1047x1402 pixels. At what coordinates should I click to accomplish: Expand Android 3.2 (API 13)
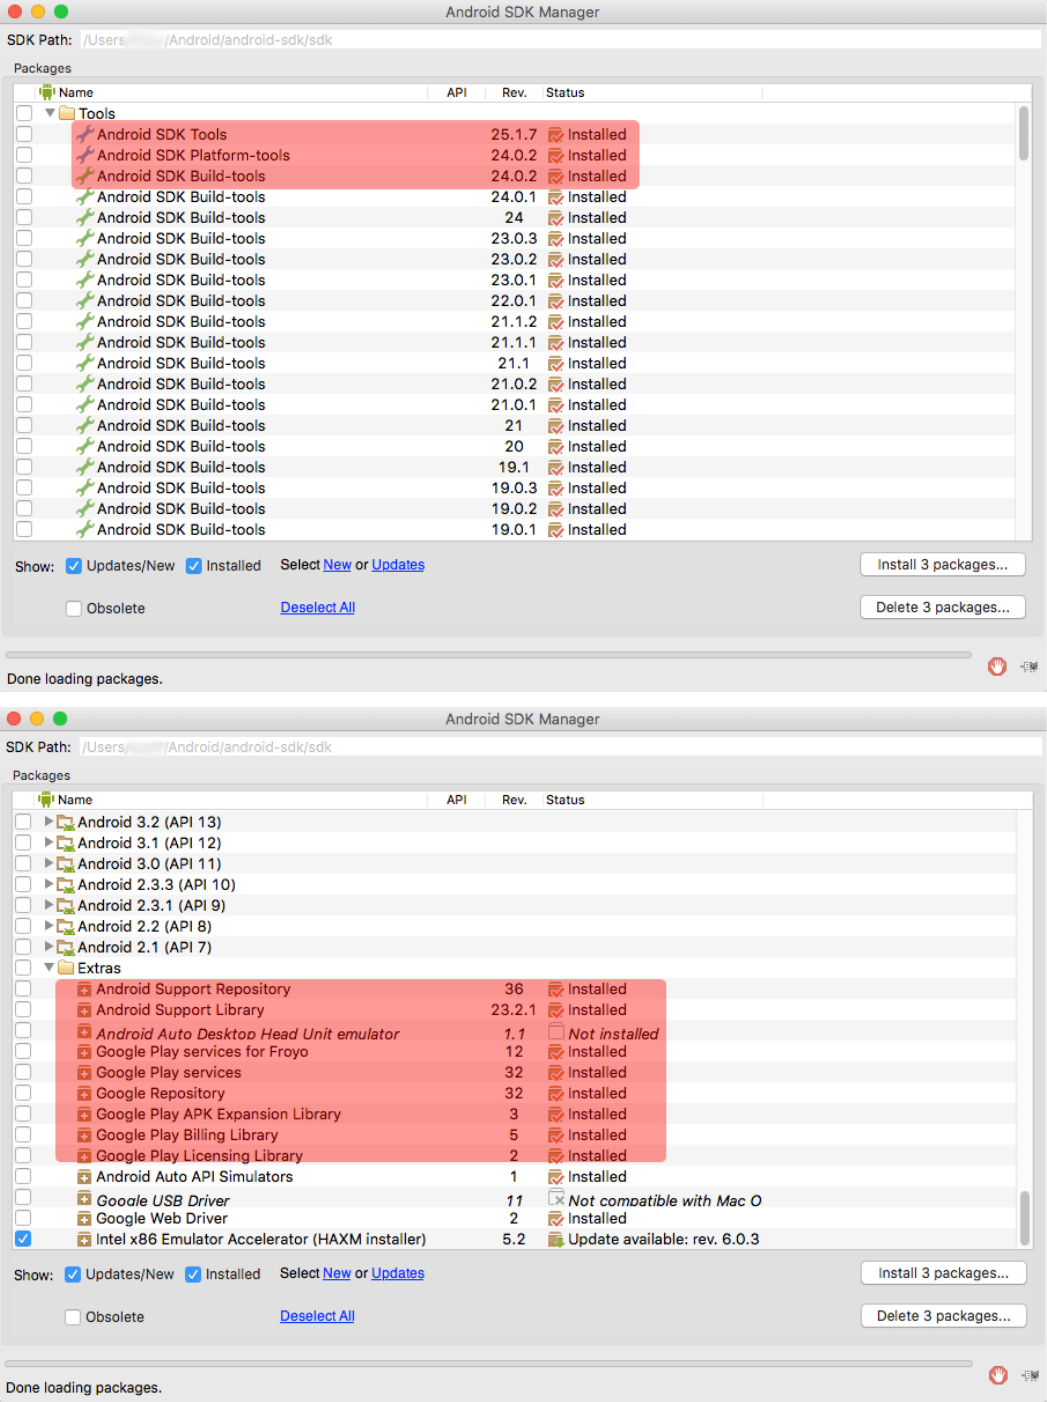tap(49, 821)
